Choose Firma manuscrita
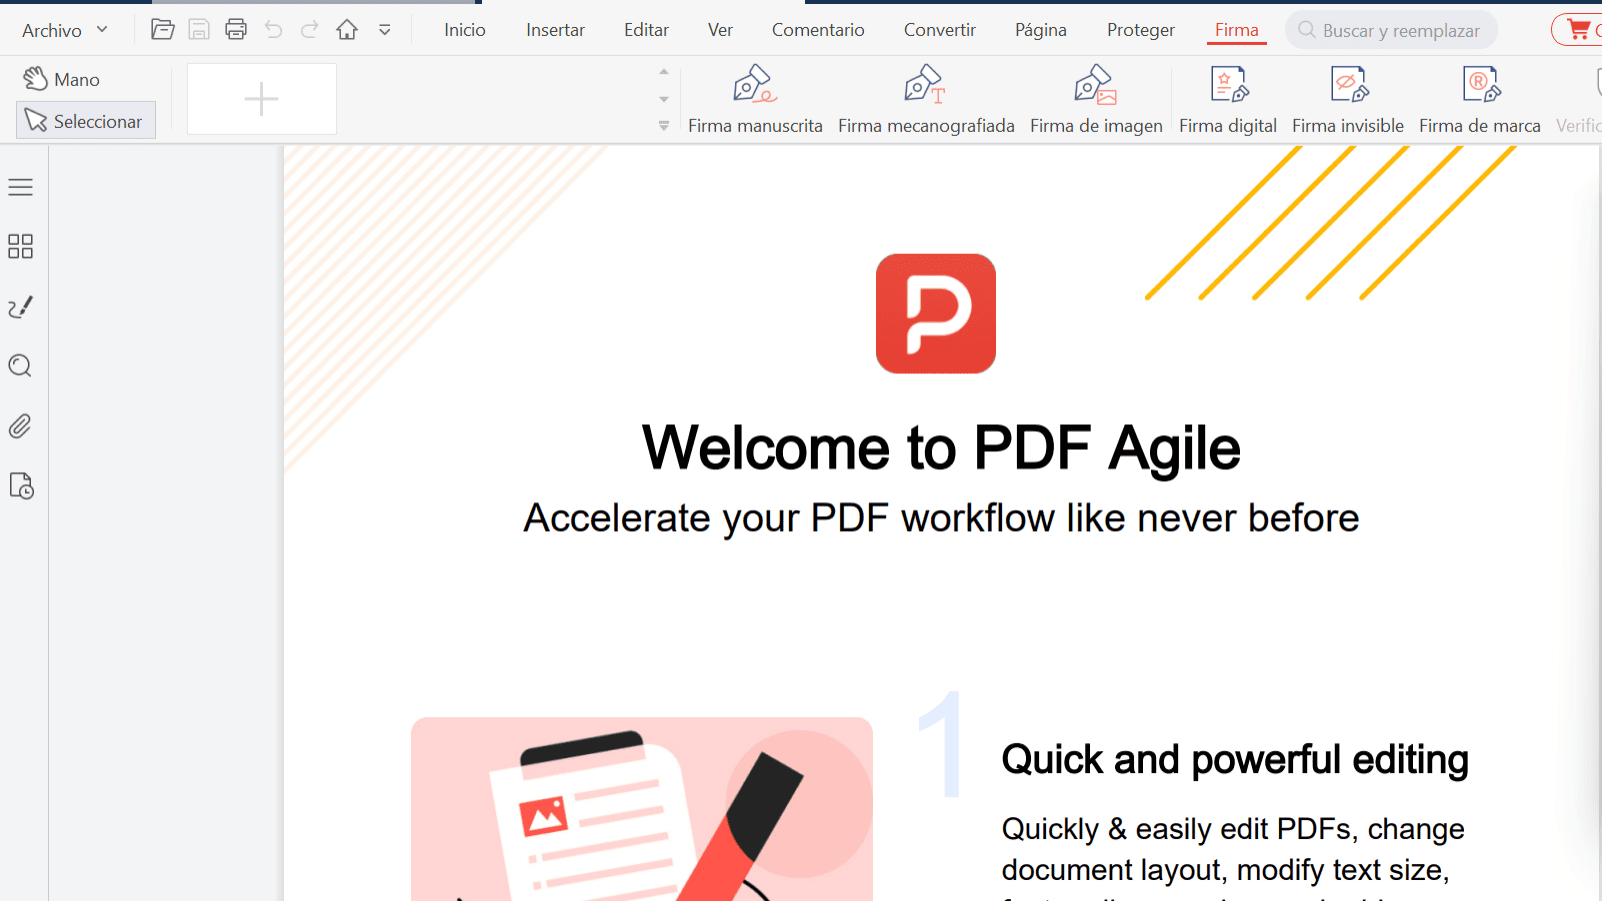The image size is (1602, 902). (755, 99)
